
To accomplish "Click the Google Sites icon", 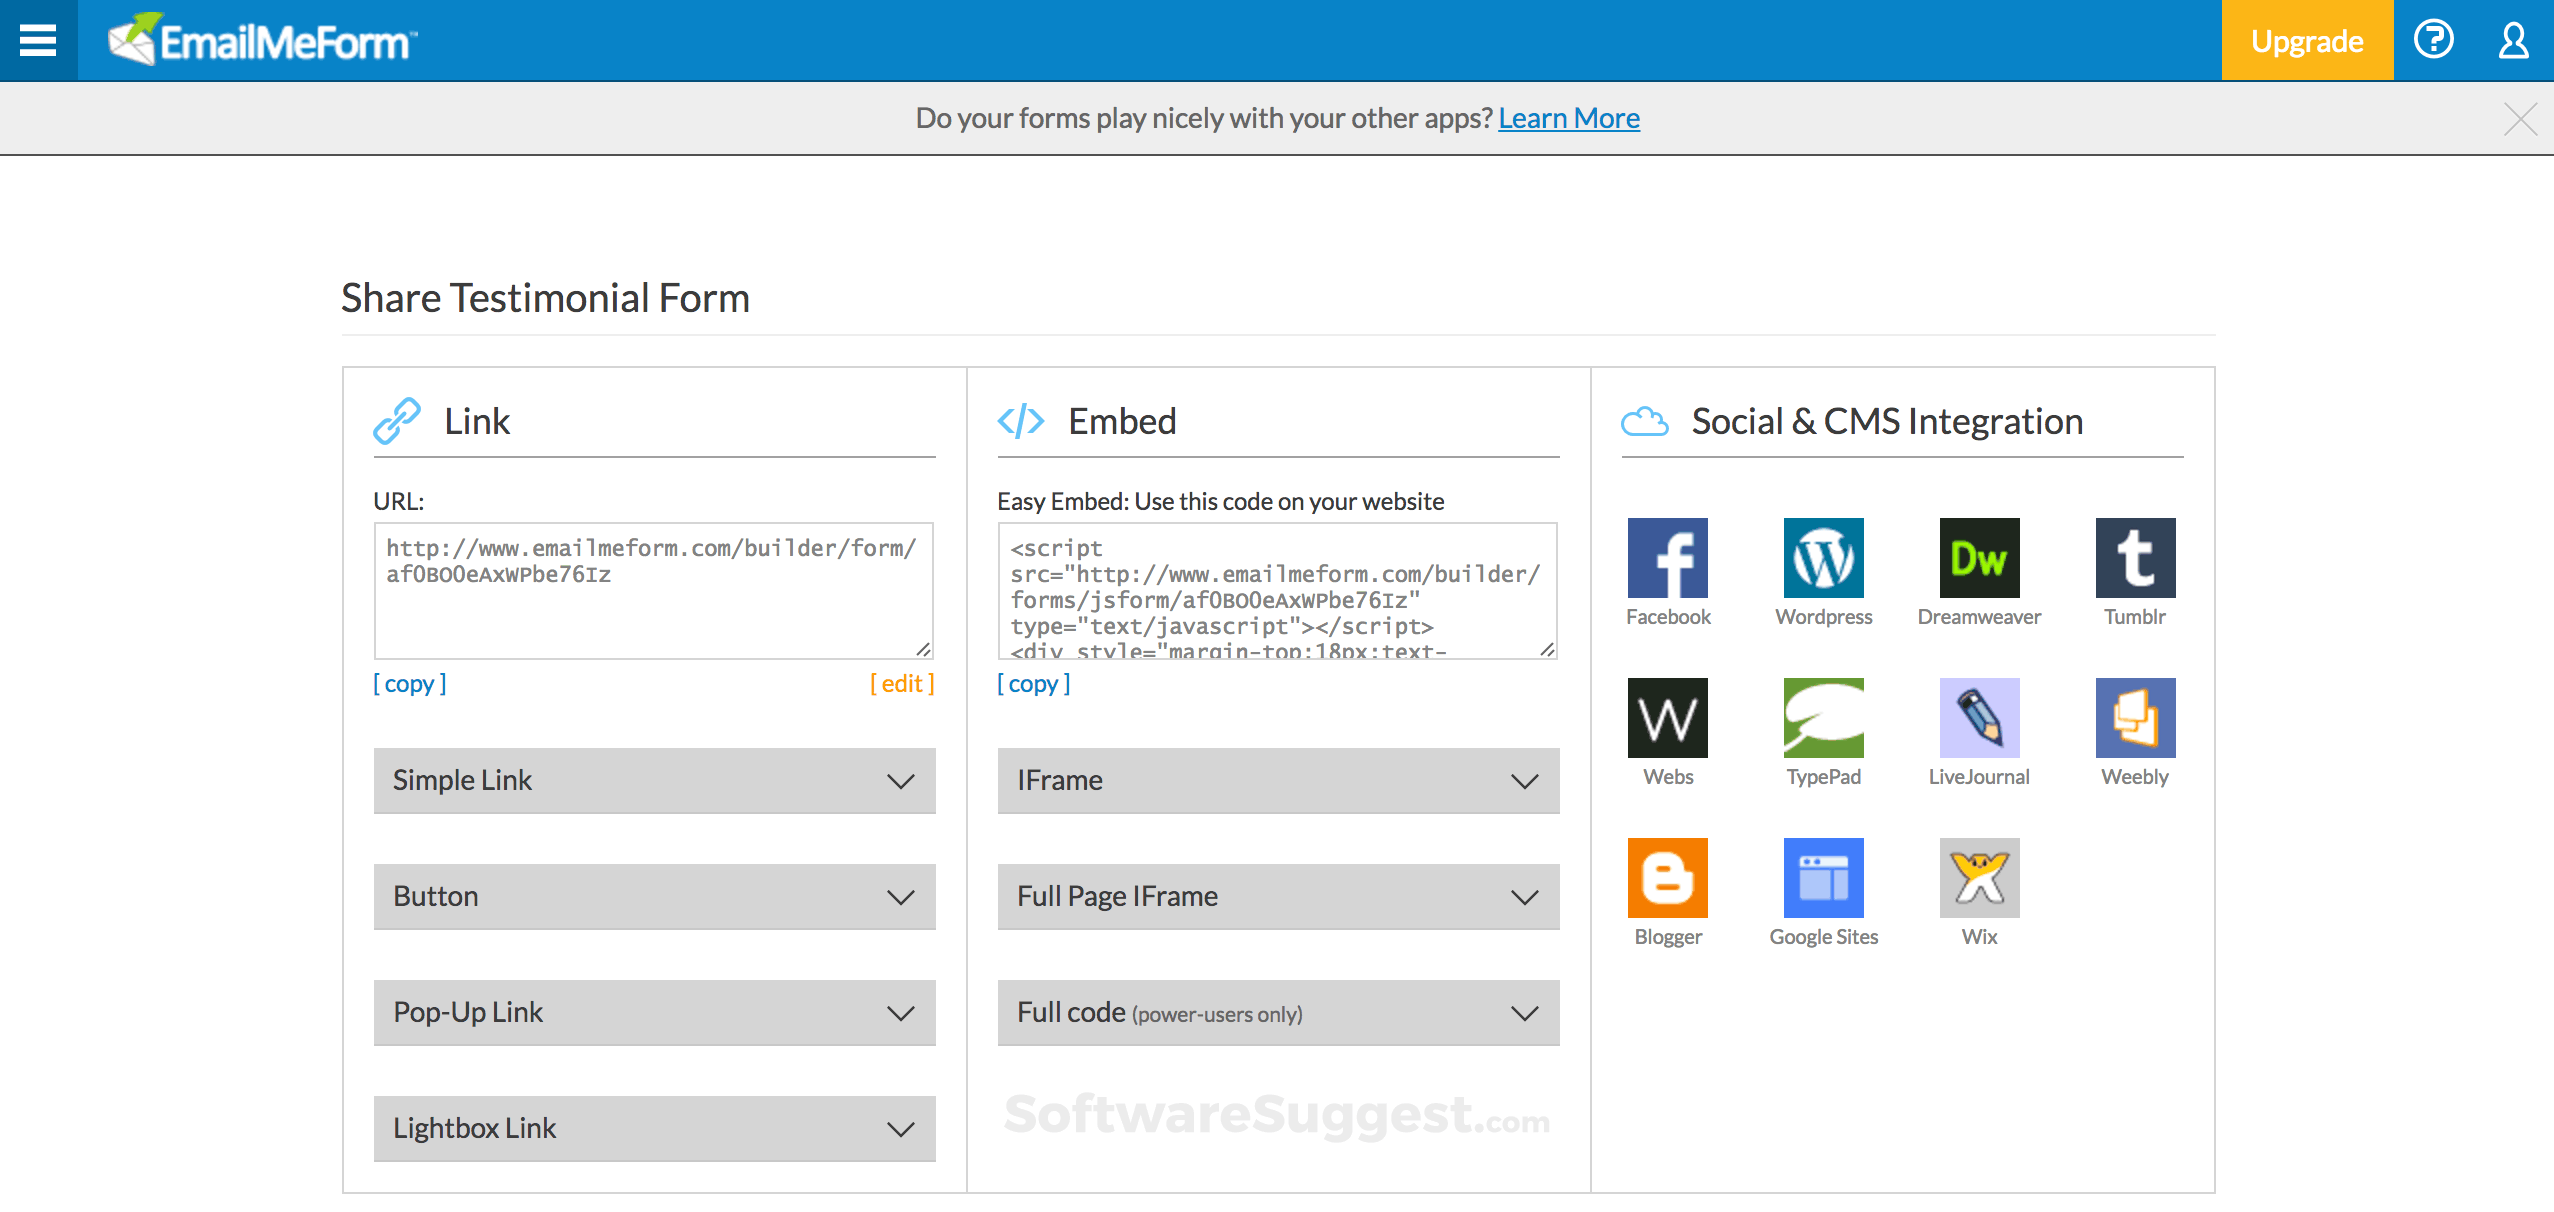I will (1823, 878).
